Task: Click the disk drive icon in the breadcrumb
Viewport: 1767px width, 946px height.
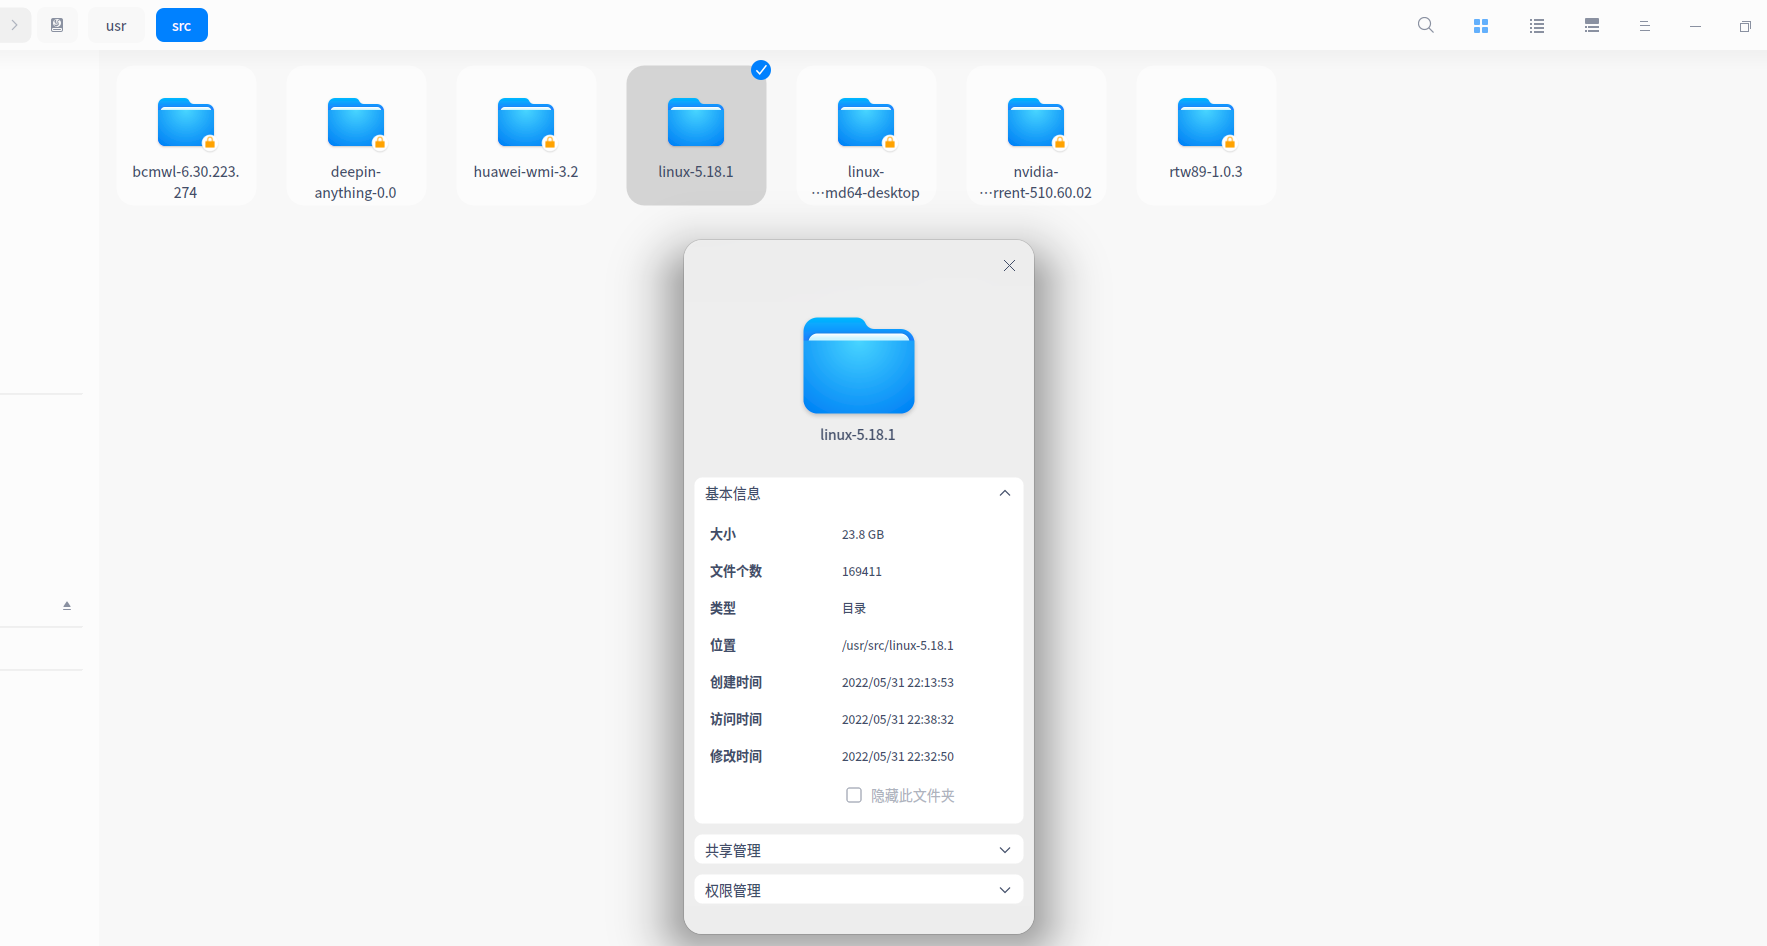Action: point(57,25)
